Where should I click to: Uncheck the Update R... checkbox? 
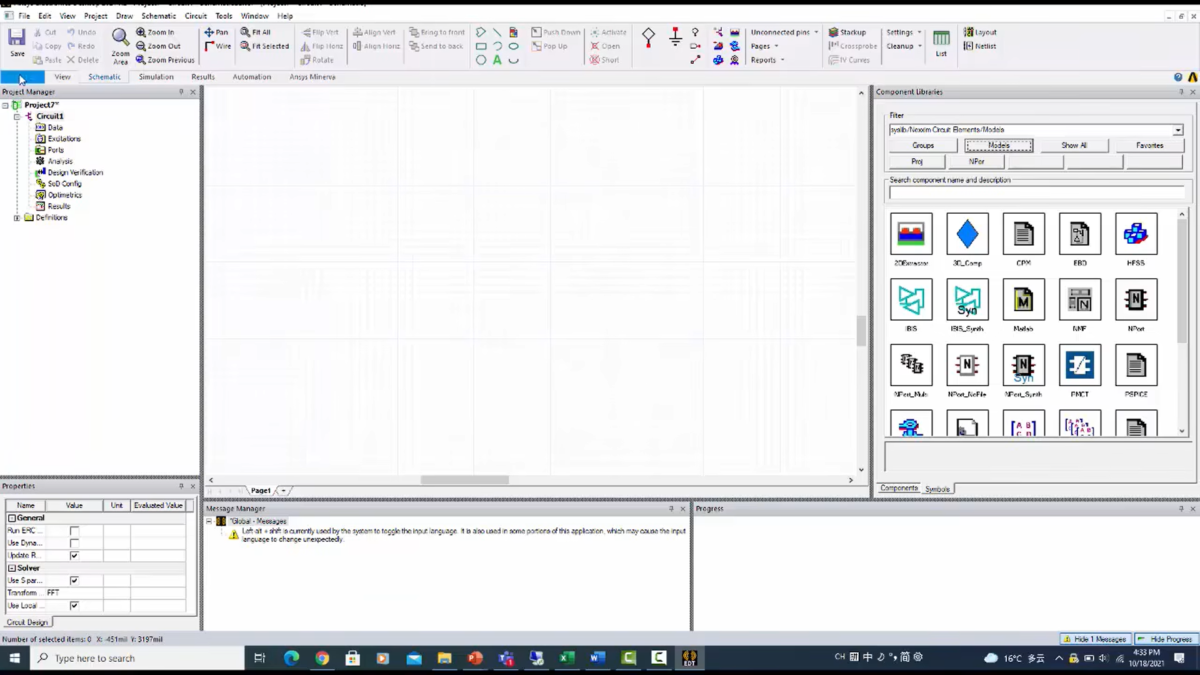pyautogui.click(x=74, y=555)
